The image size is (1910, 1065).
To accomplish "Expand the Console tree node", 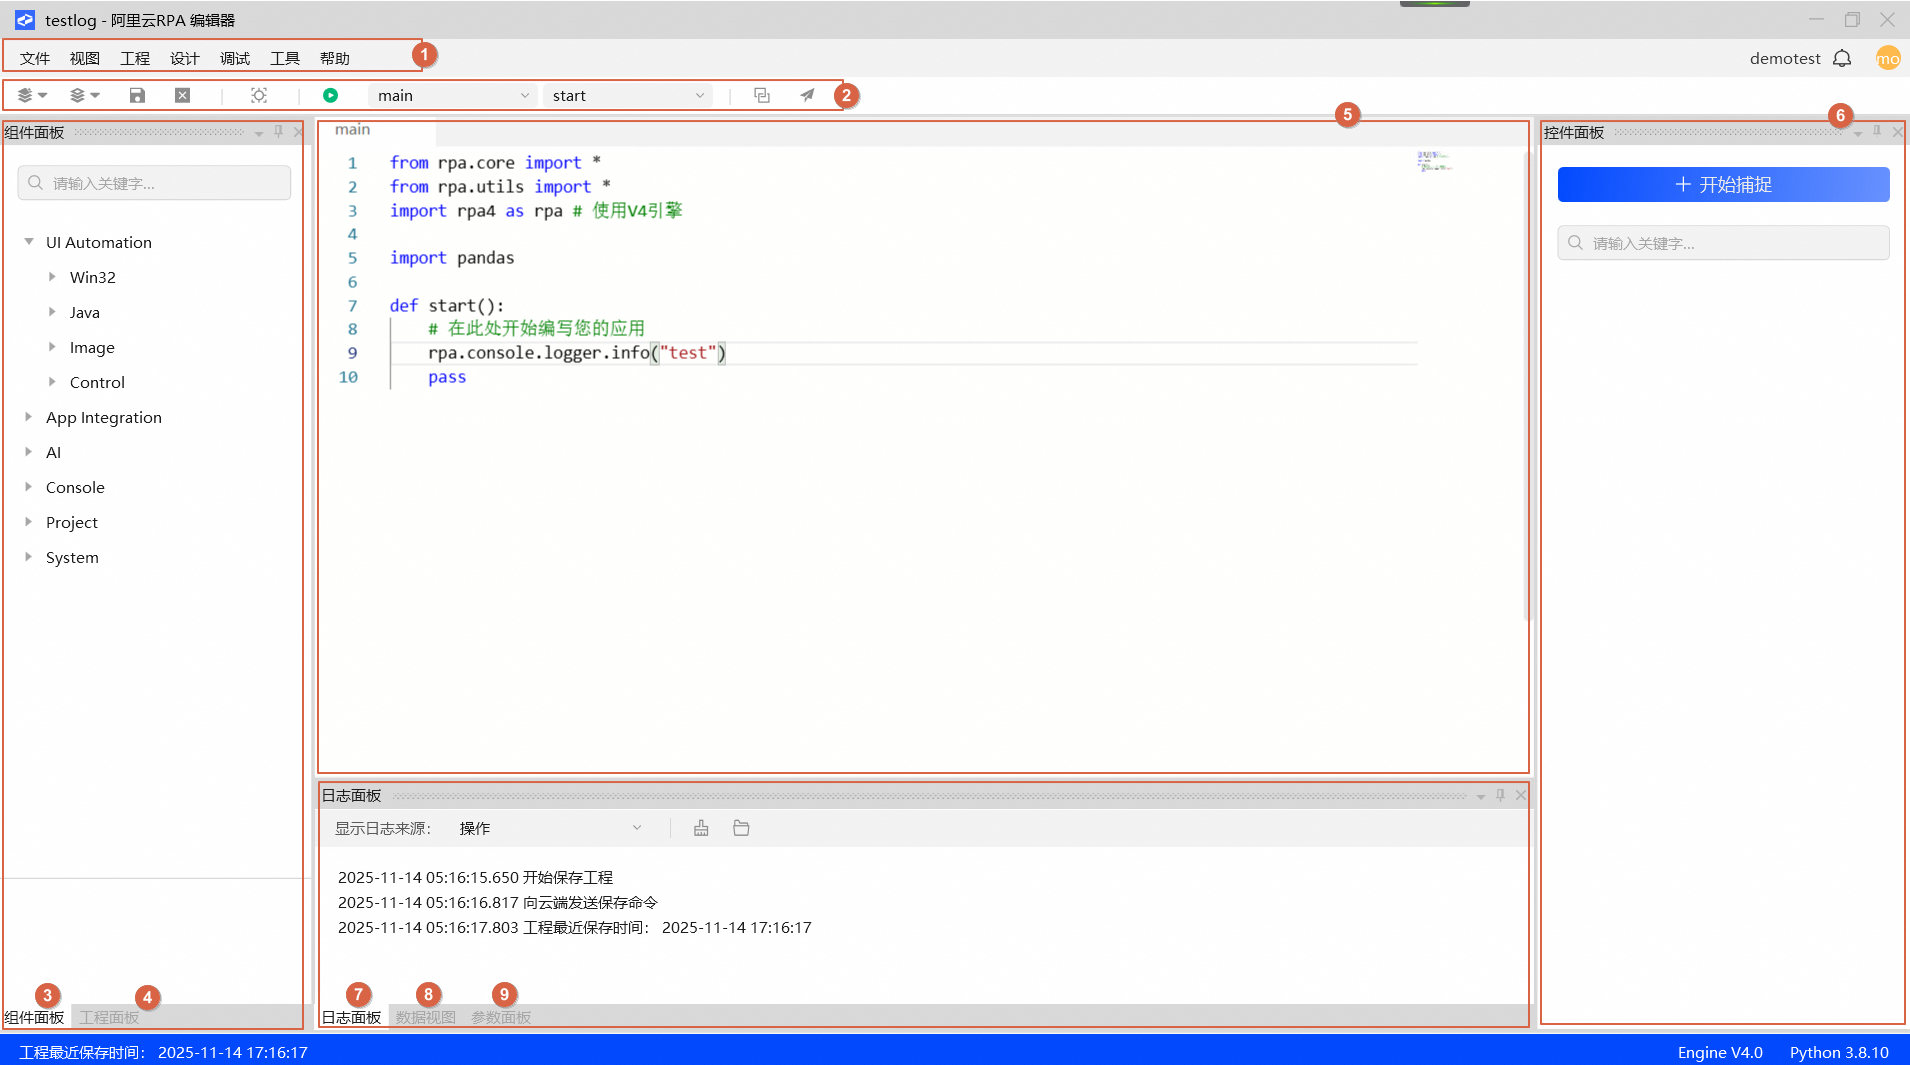I will click(x=28, y=487).
